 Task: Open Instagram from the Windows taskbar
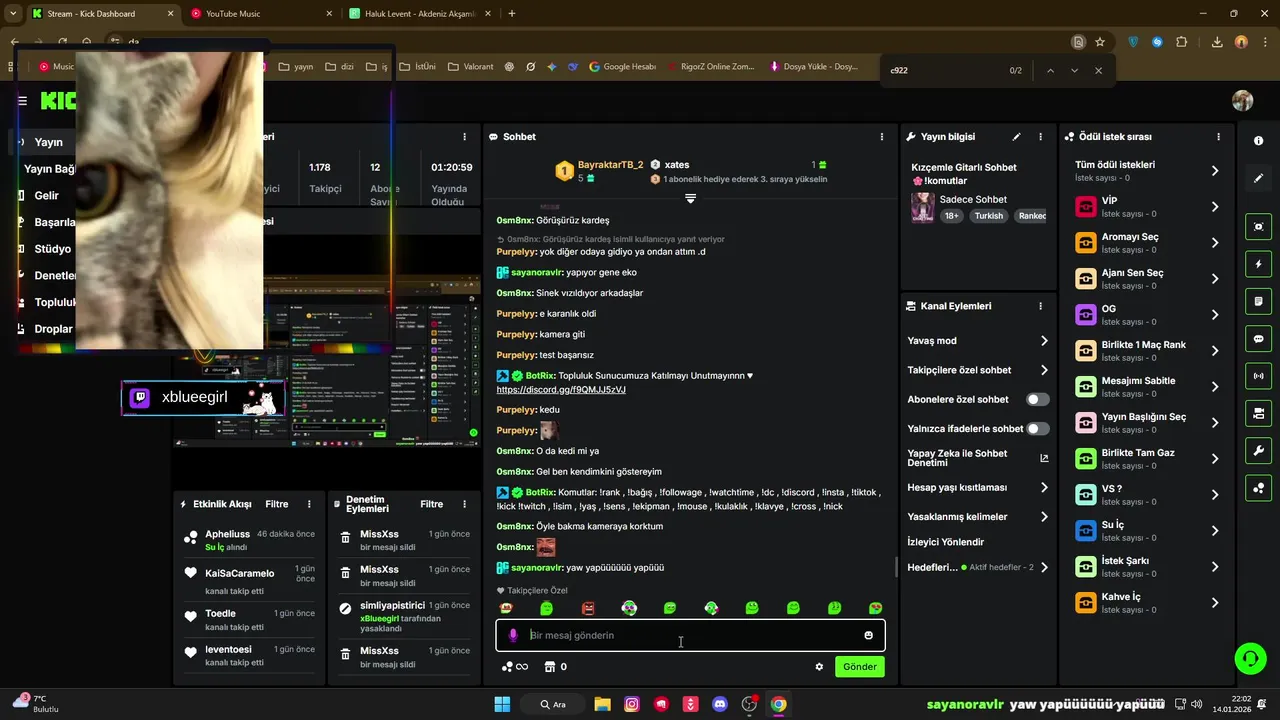632,704
